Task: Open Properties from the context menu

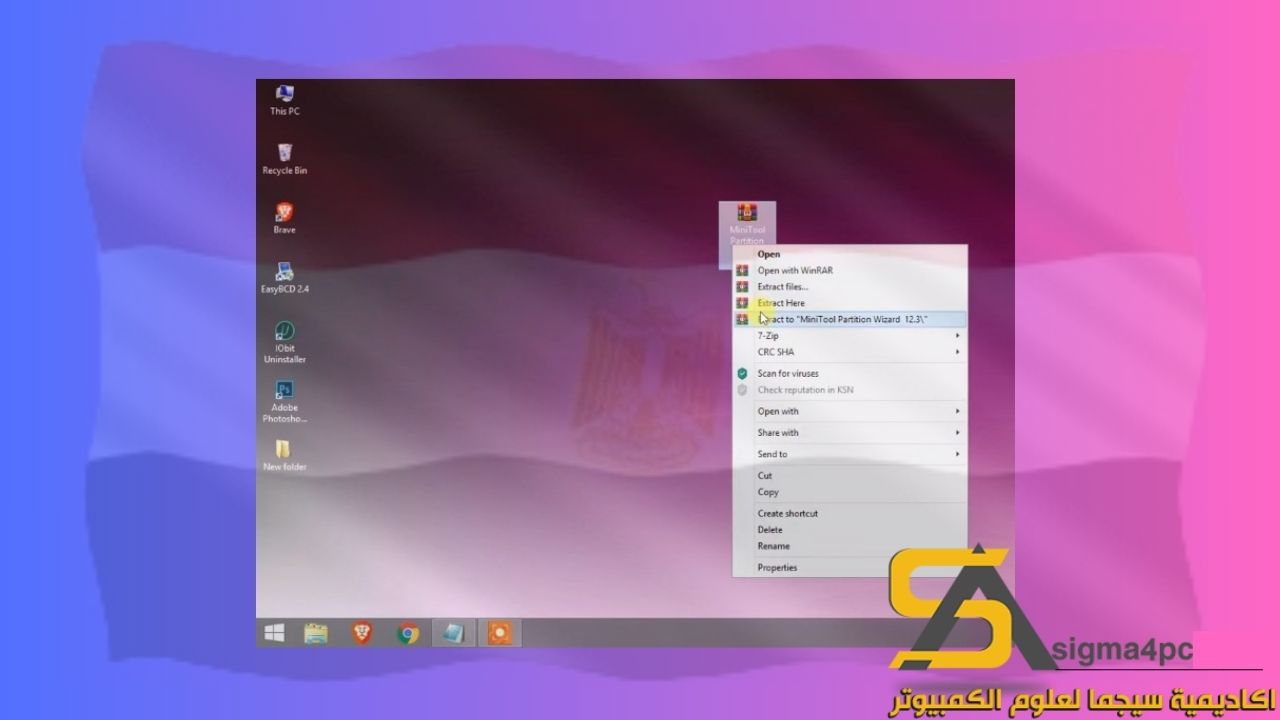Action: pos(850,567)
